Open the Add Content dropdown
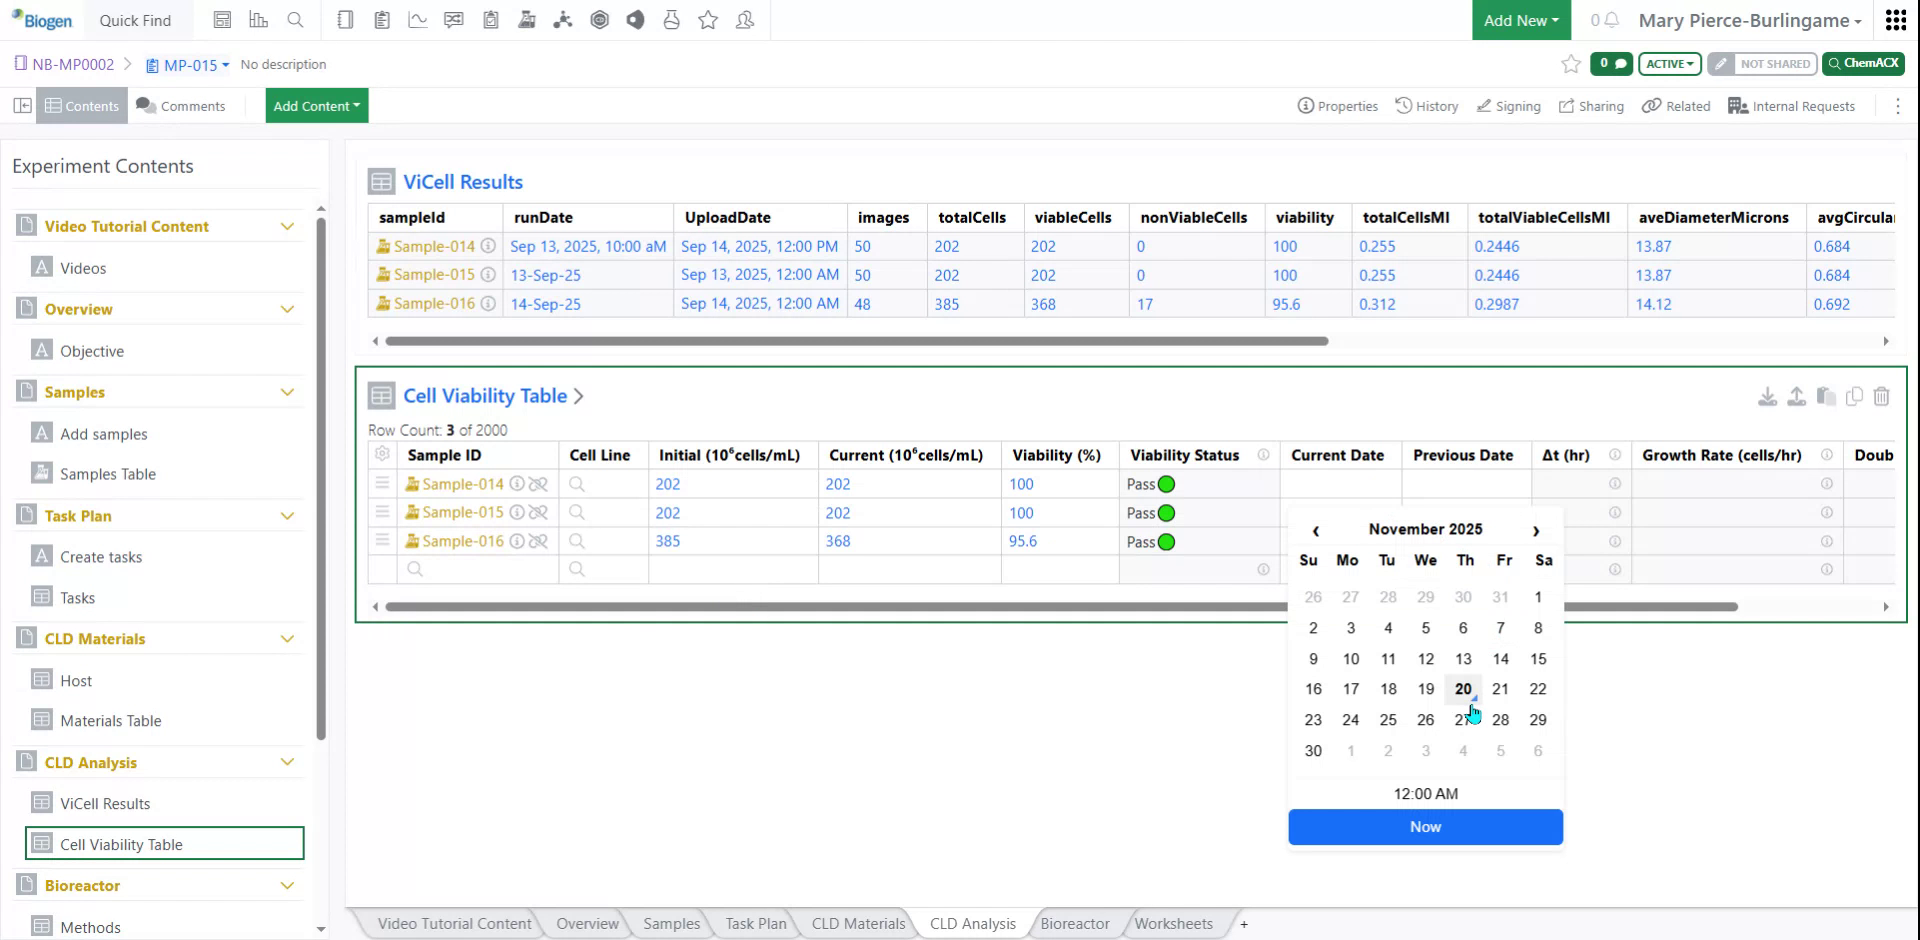This screenshot has height=940, width=1920. click(x=316, y=105)
